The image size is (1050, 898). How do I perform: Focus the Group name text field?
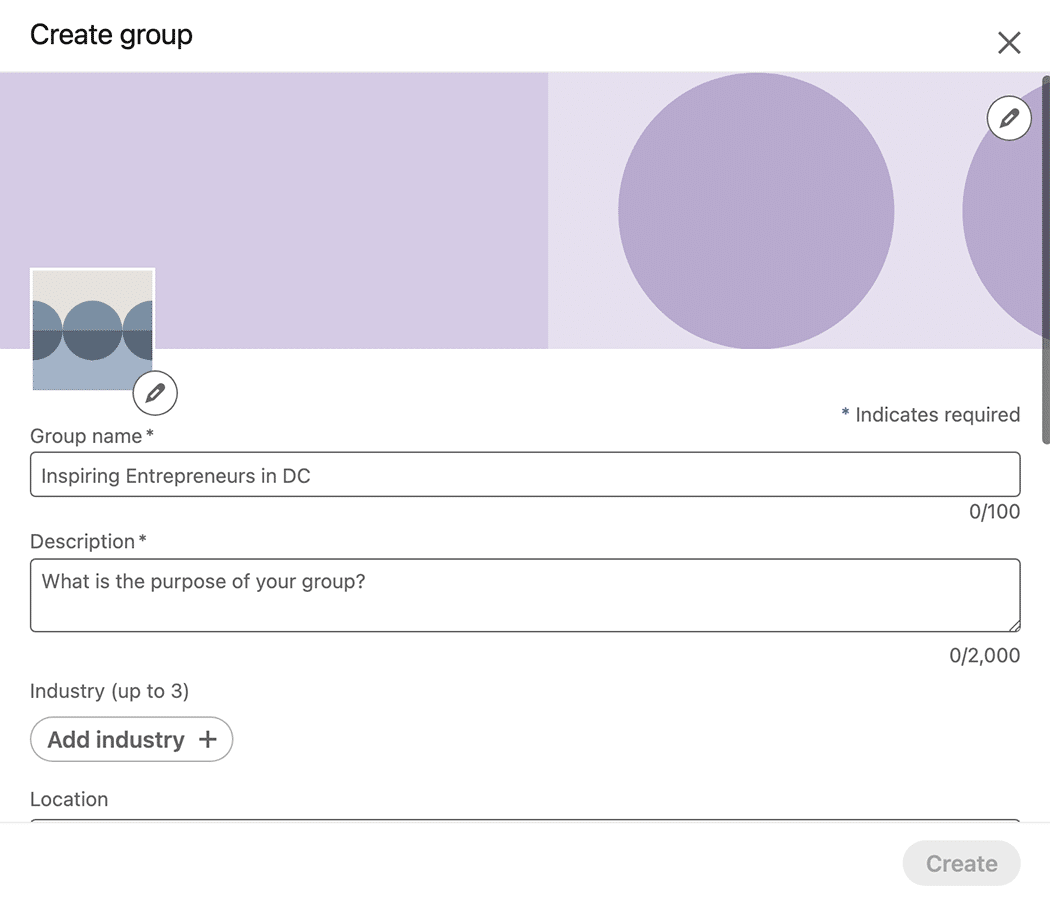coord(525,475)
